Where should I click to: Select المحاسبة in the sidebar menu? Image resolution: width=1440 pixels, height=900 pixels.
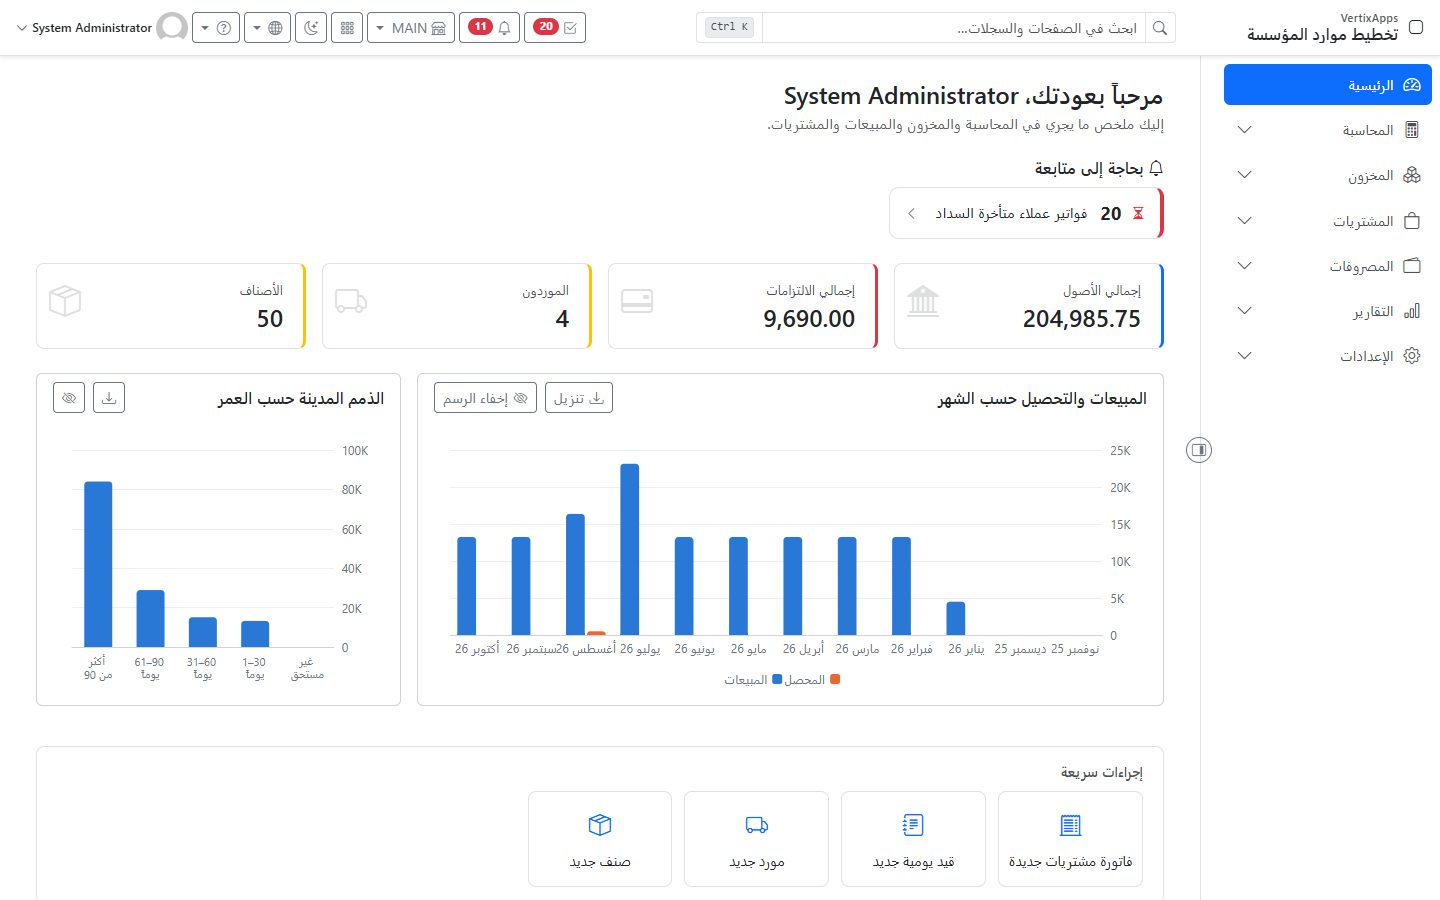pyautogui.click(x=1328, y=130)
